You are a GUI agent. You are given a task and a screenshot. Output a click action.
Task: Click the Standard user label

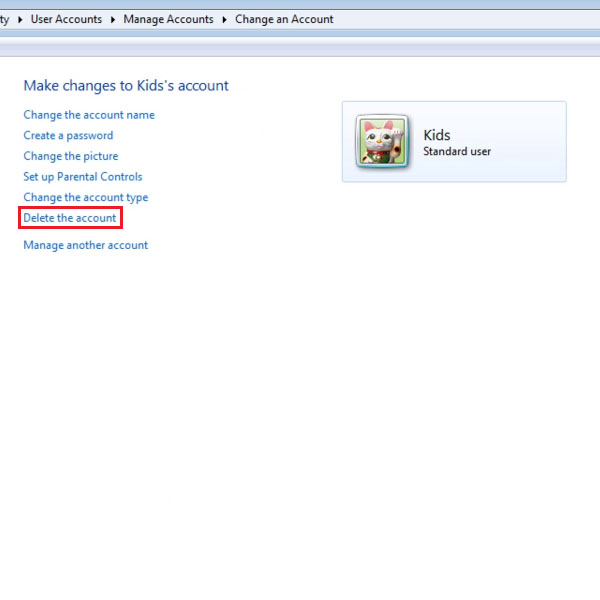point(457,152)
